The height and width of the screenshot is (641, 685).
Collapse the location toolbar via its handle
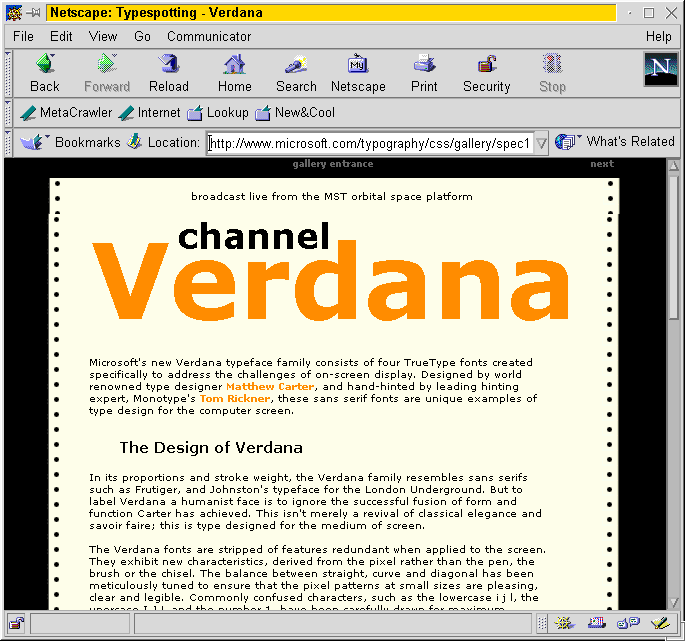8,142
